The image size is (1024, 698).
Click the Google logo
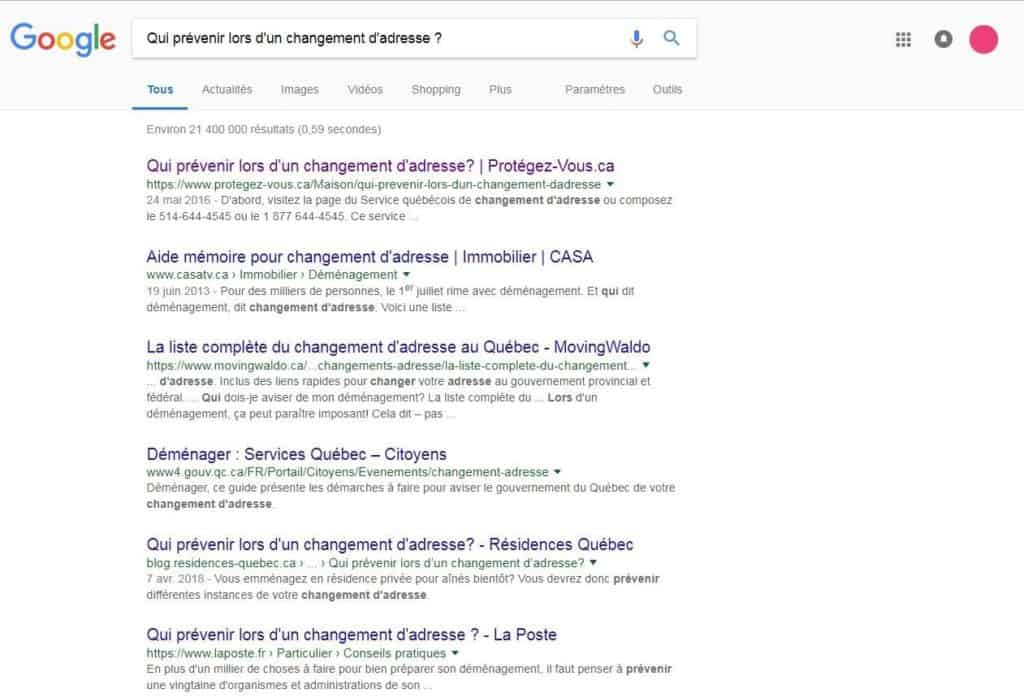(x=63, y=39)
